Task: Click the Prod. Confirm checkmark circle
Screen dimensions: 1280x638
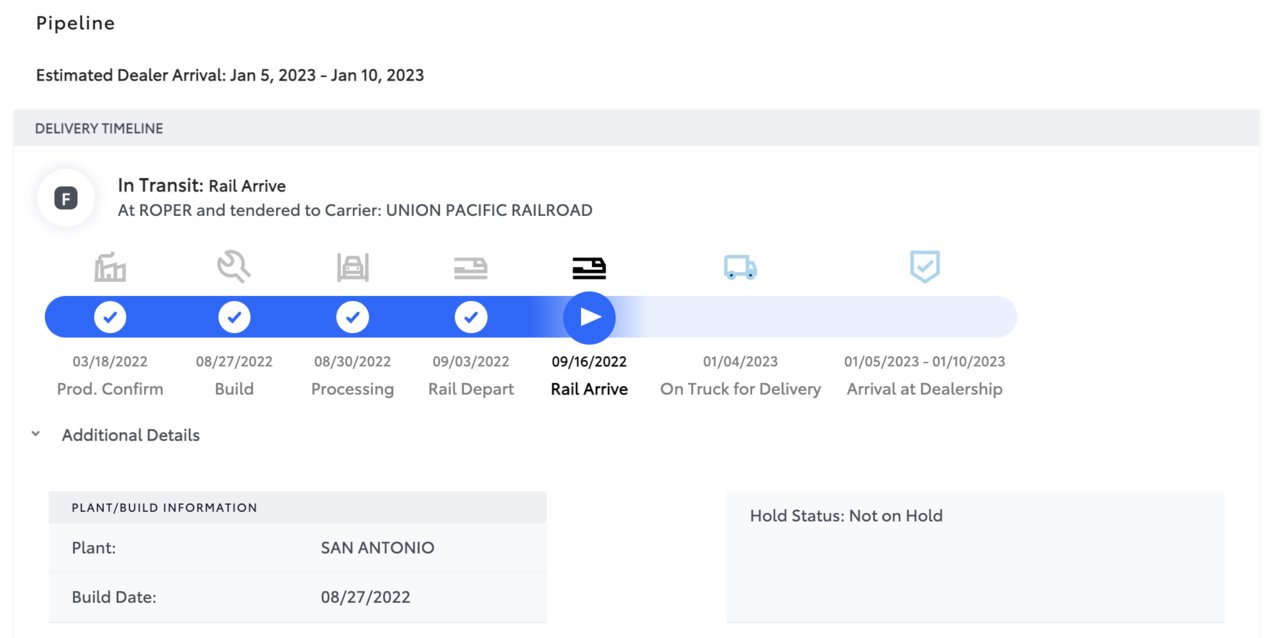Action: (110, 317)
